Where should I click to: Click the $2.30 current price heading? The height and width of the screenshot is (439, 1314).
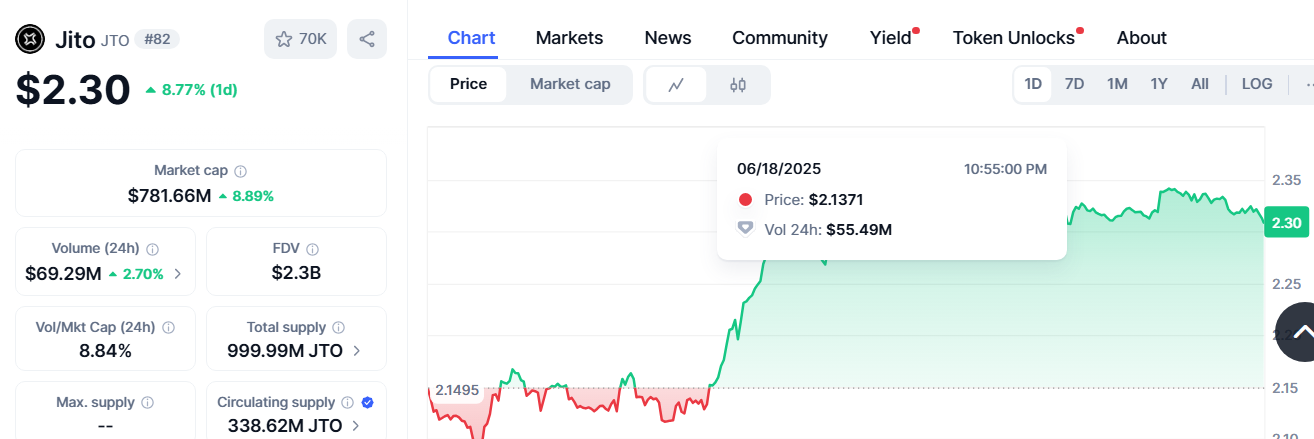pos(73,89)
